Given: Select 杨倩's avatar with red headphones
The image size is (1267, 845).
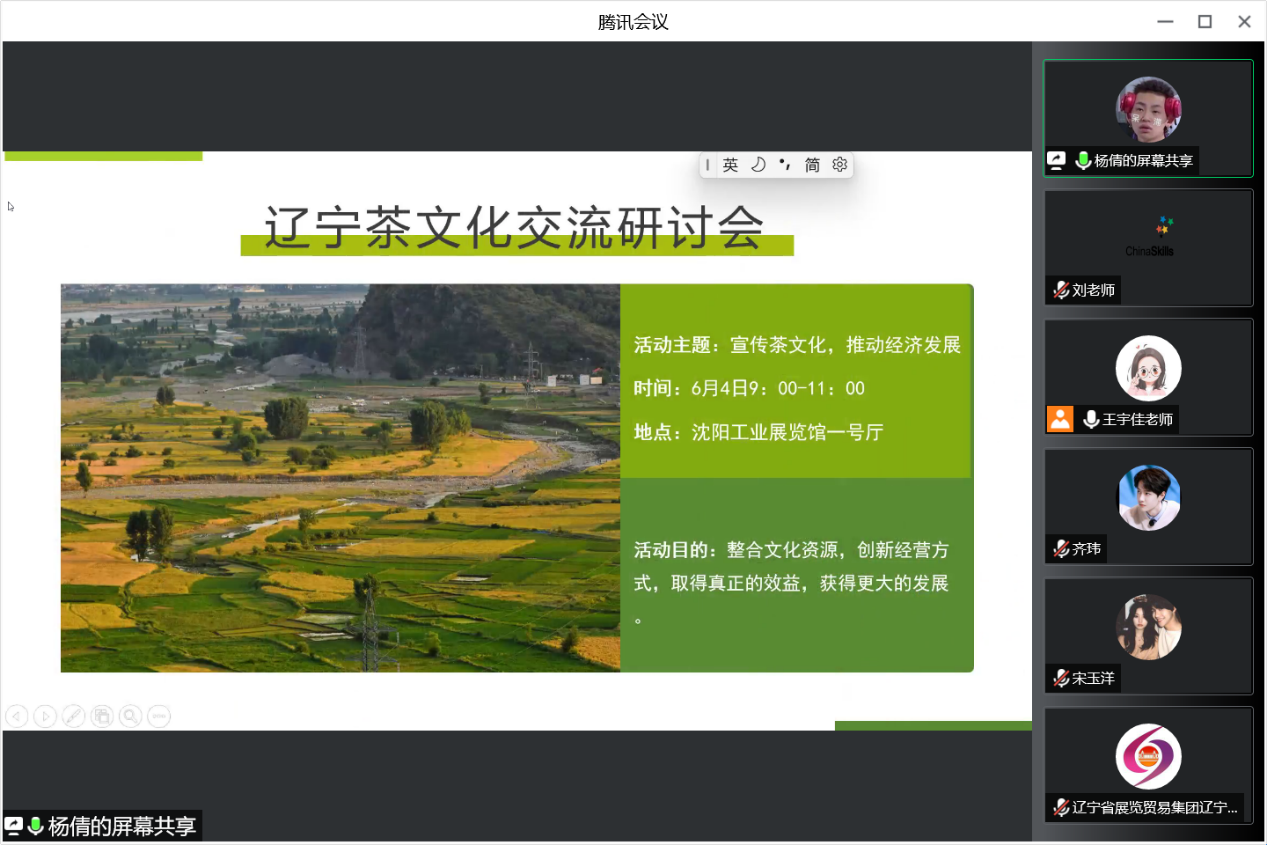Looking at the screenshot, I should (1148, 110).
